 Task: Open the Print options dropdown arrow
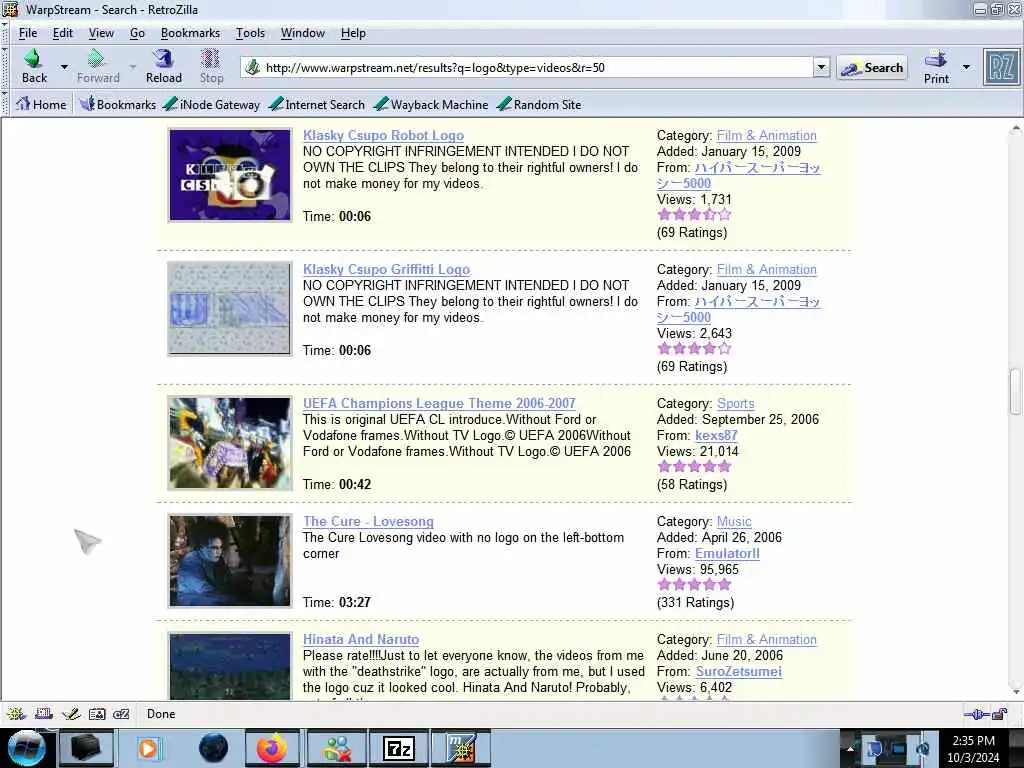pyautogui.click(x=967, y=67)
